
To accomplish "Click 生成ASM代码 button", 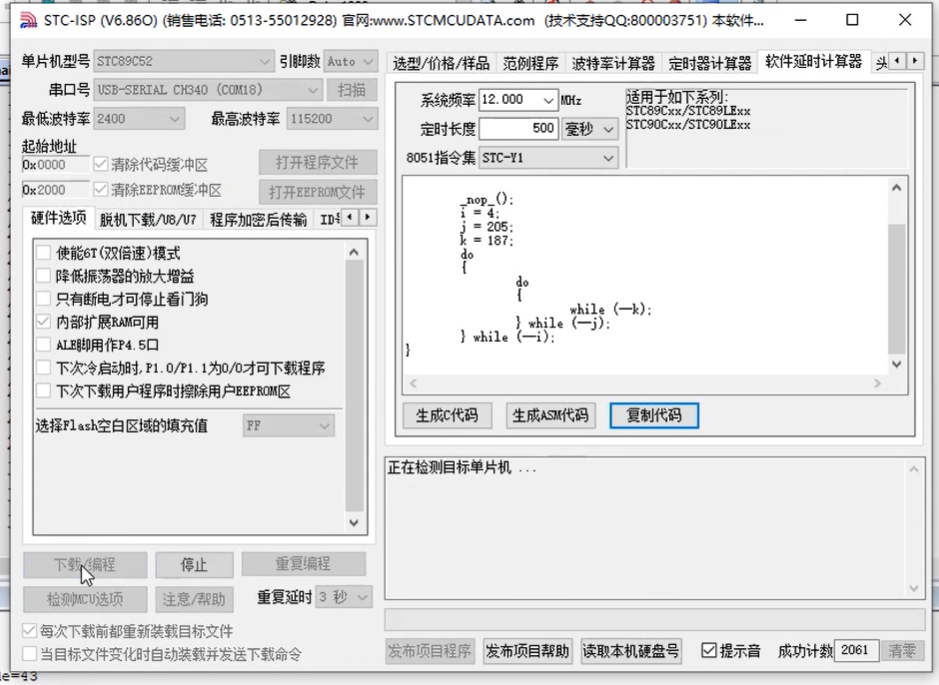I will click(x=551, y=415).
